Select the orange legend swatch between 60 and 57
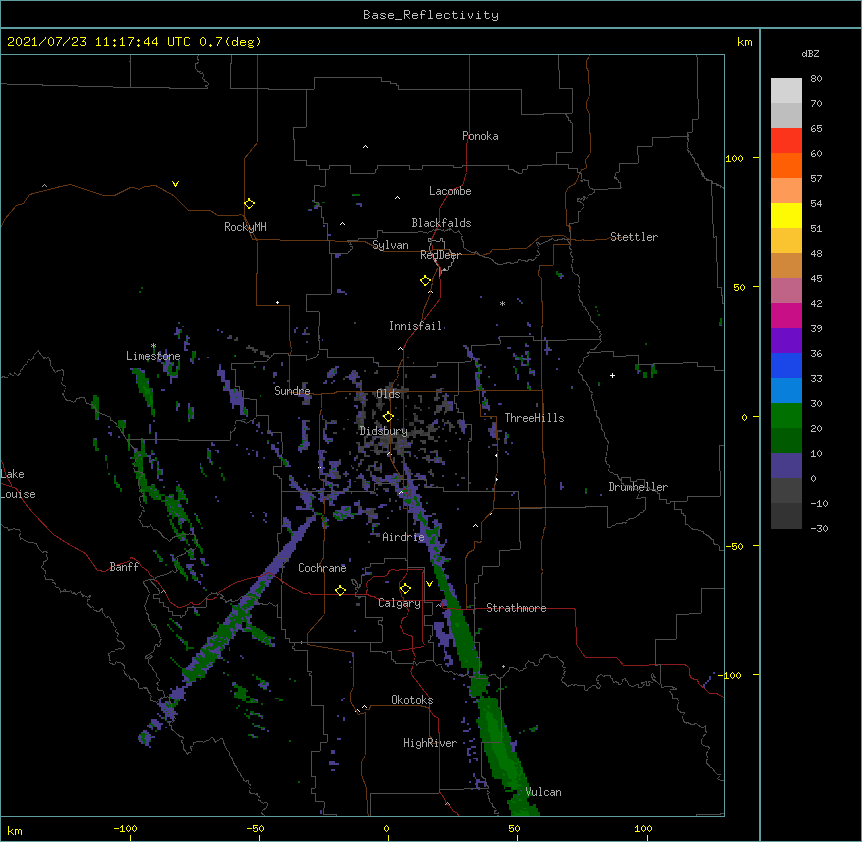The image size is (862, 842). [786, 165]
